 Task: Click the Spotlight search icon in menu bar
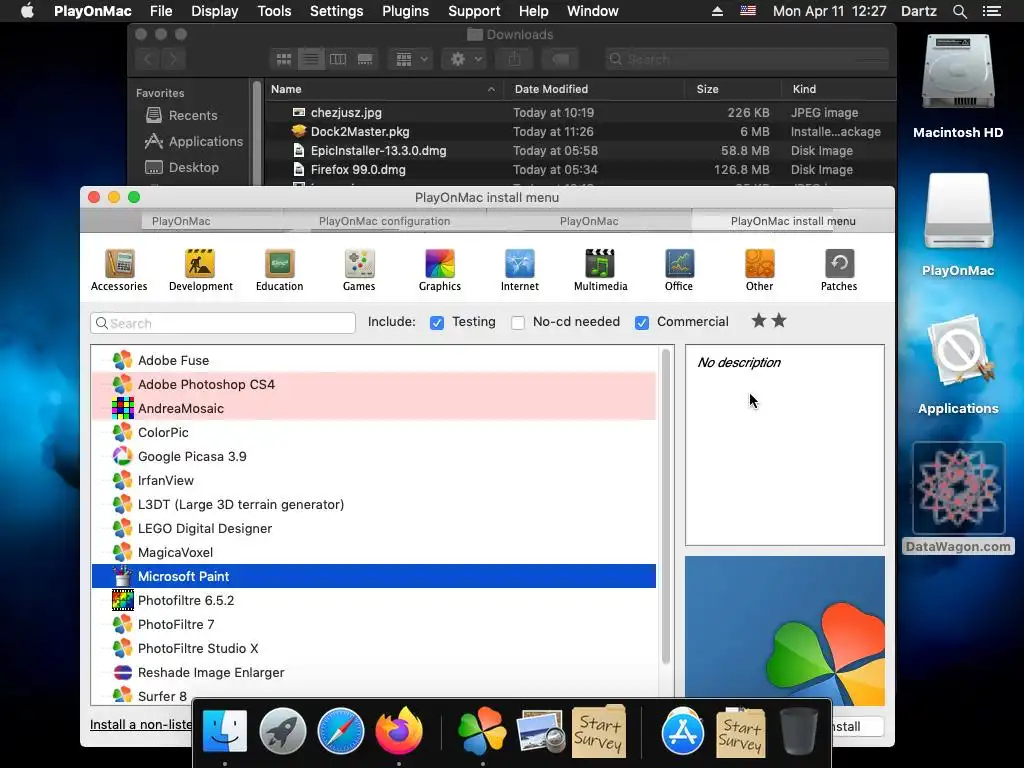tap(959, 11)
